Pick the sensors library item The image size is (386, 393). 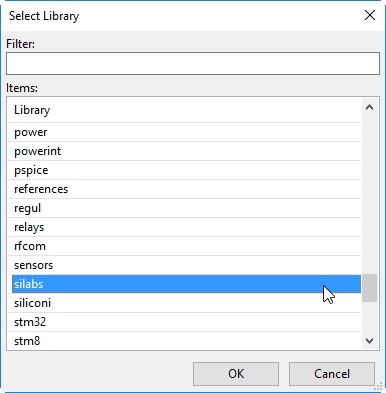[x=184, y=265]
